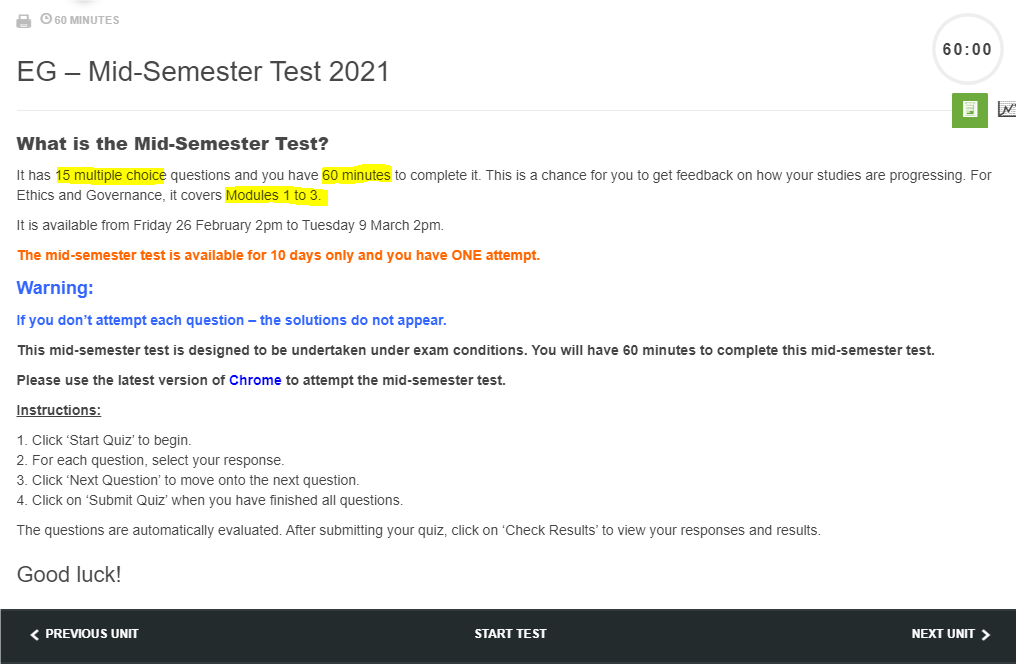The height and width of the screenshot is (666, 1016).
Task: Click the underlined 'Instructions:' heading
Action: pos(59,411)
